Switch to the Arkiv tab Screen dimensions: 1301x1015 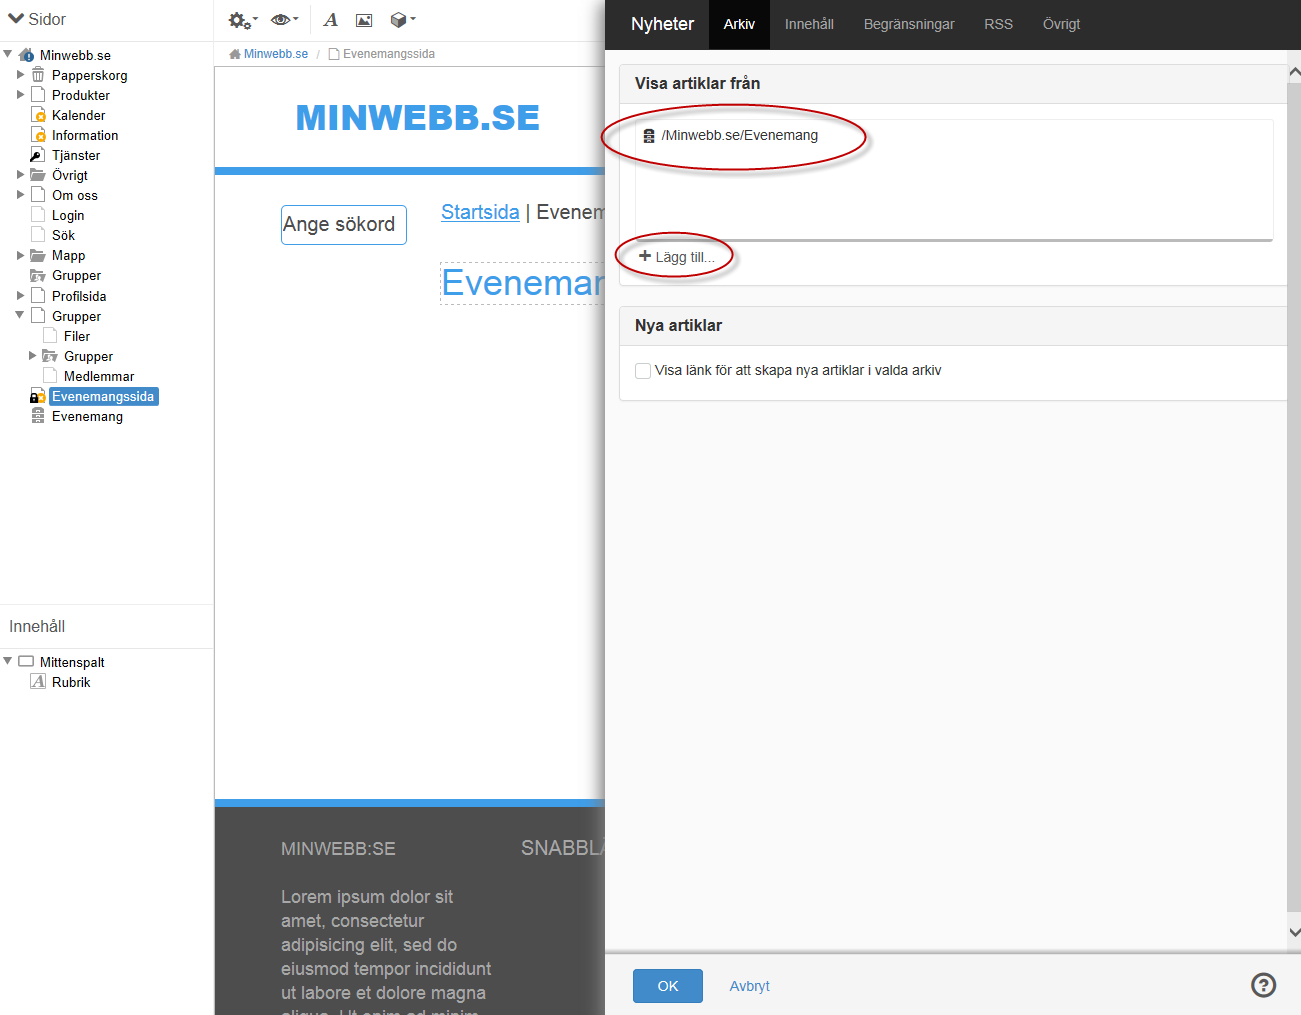tap(739, 24)
